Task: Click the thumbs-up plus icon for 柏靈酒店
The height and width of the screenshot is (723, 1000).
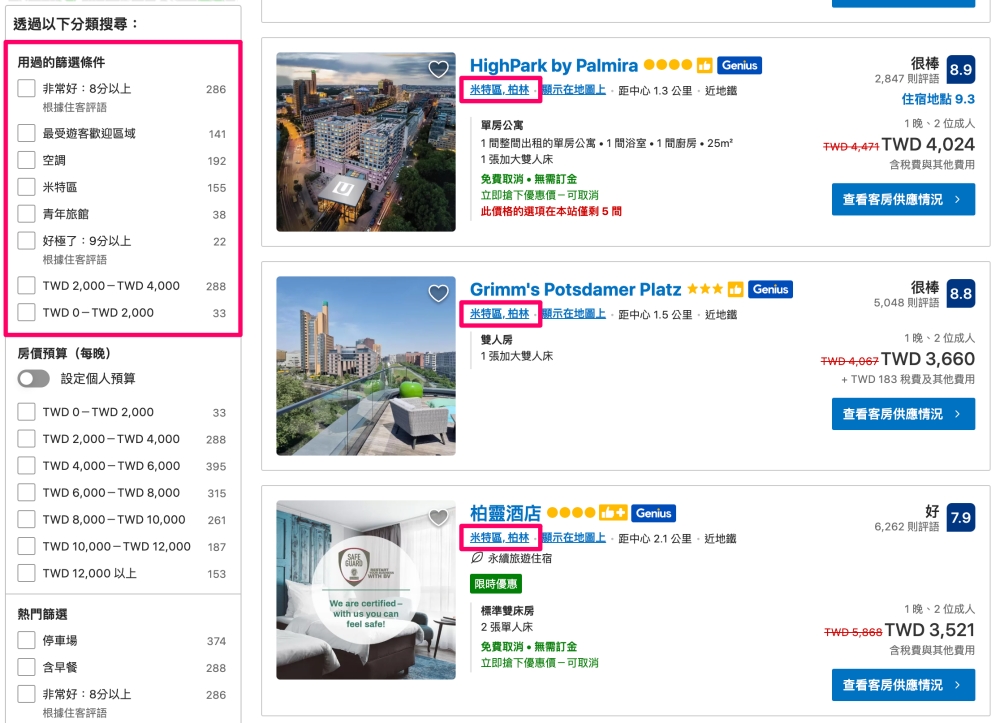Action: 613,513
